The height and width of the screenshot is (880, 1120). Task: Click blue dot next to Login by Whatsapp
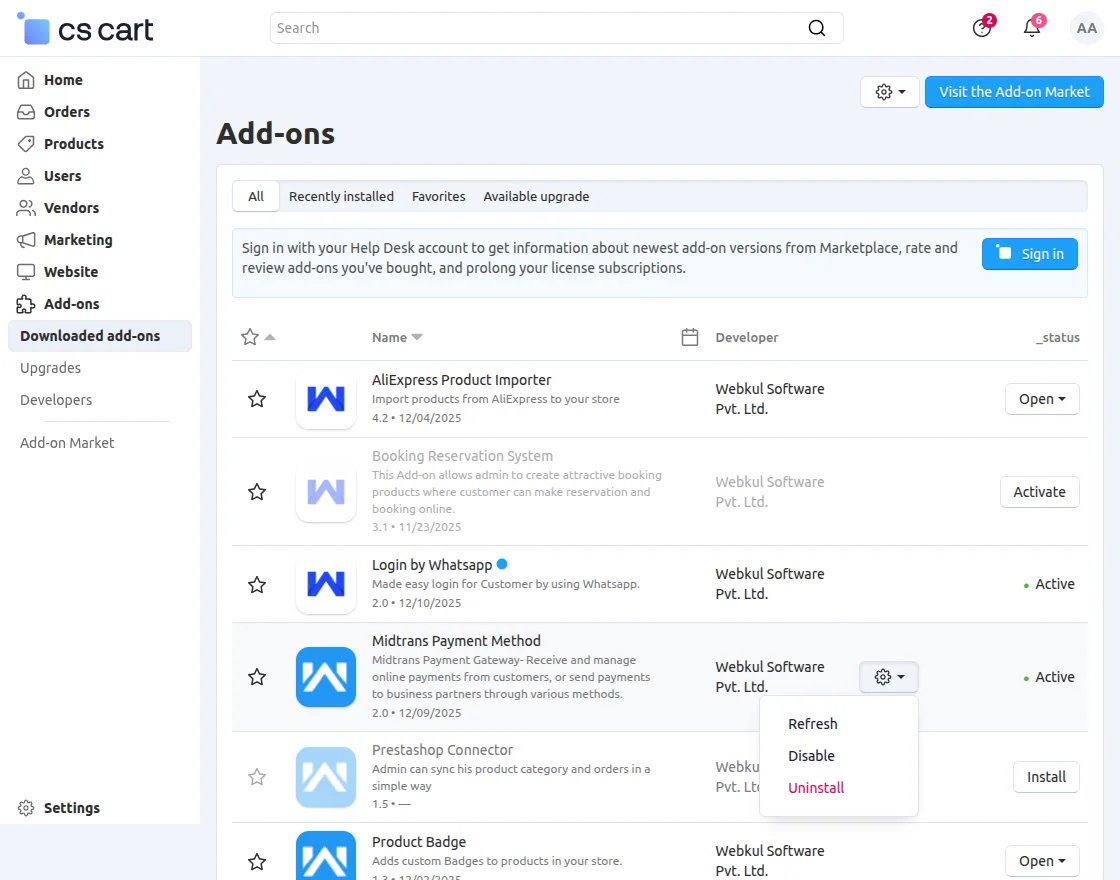pos(502,564)
